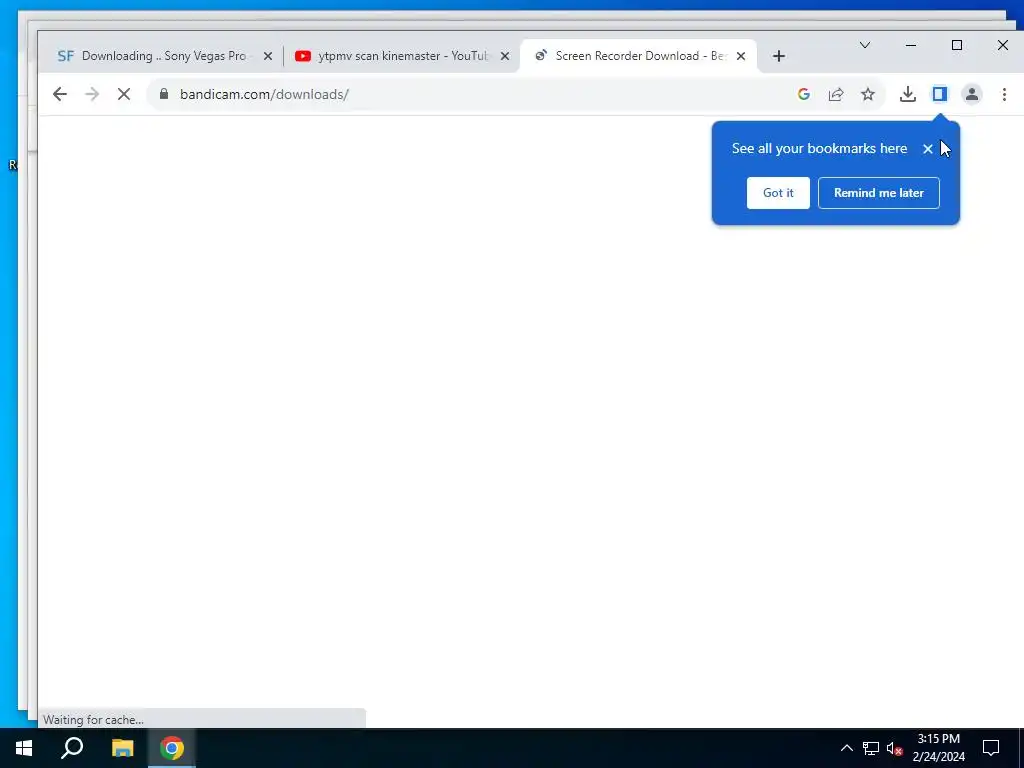Image resolution: width=1024 pixels, height=768 pixels.
Task: Open the Google icon in the address bar
Action: pos(804,94)
